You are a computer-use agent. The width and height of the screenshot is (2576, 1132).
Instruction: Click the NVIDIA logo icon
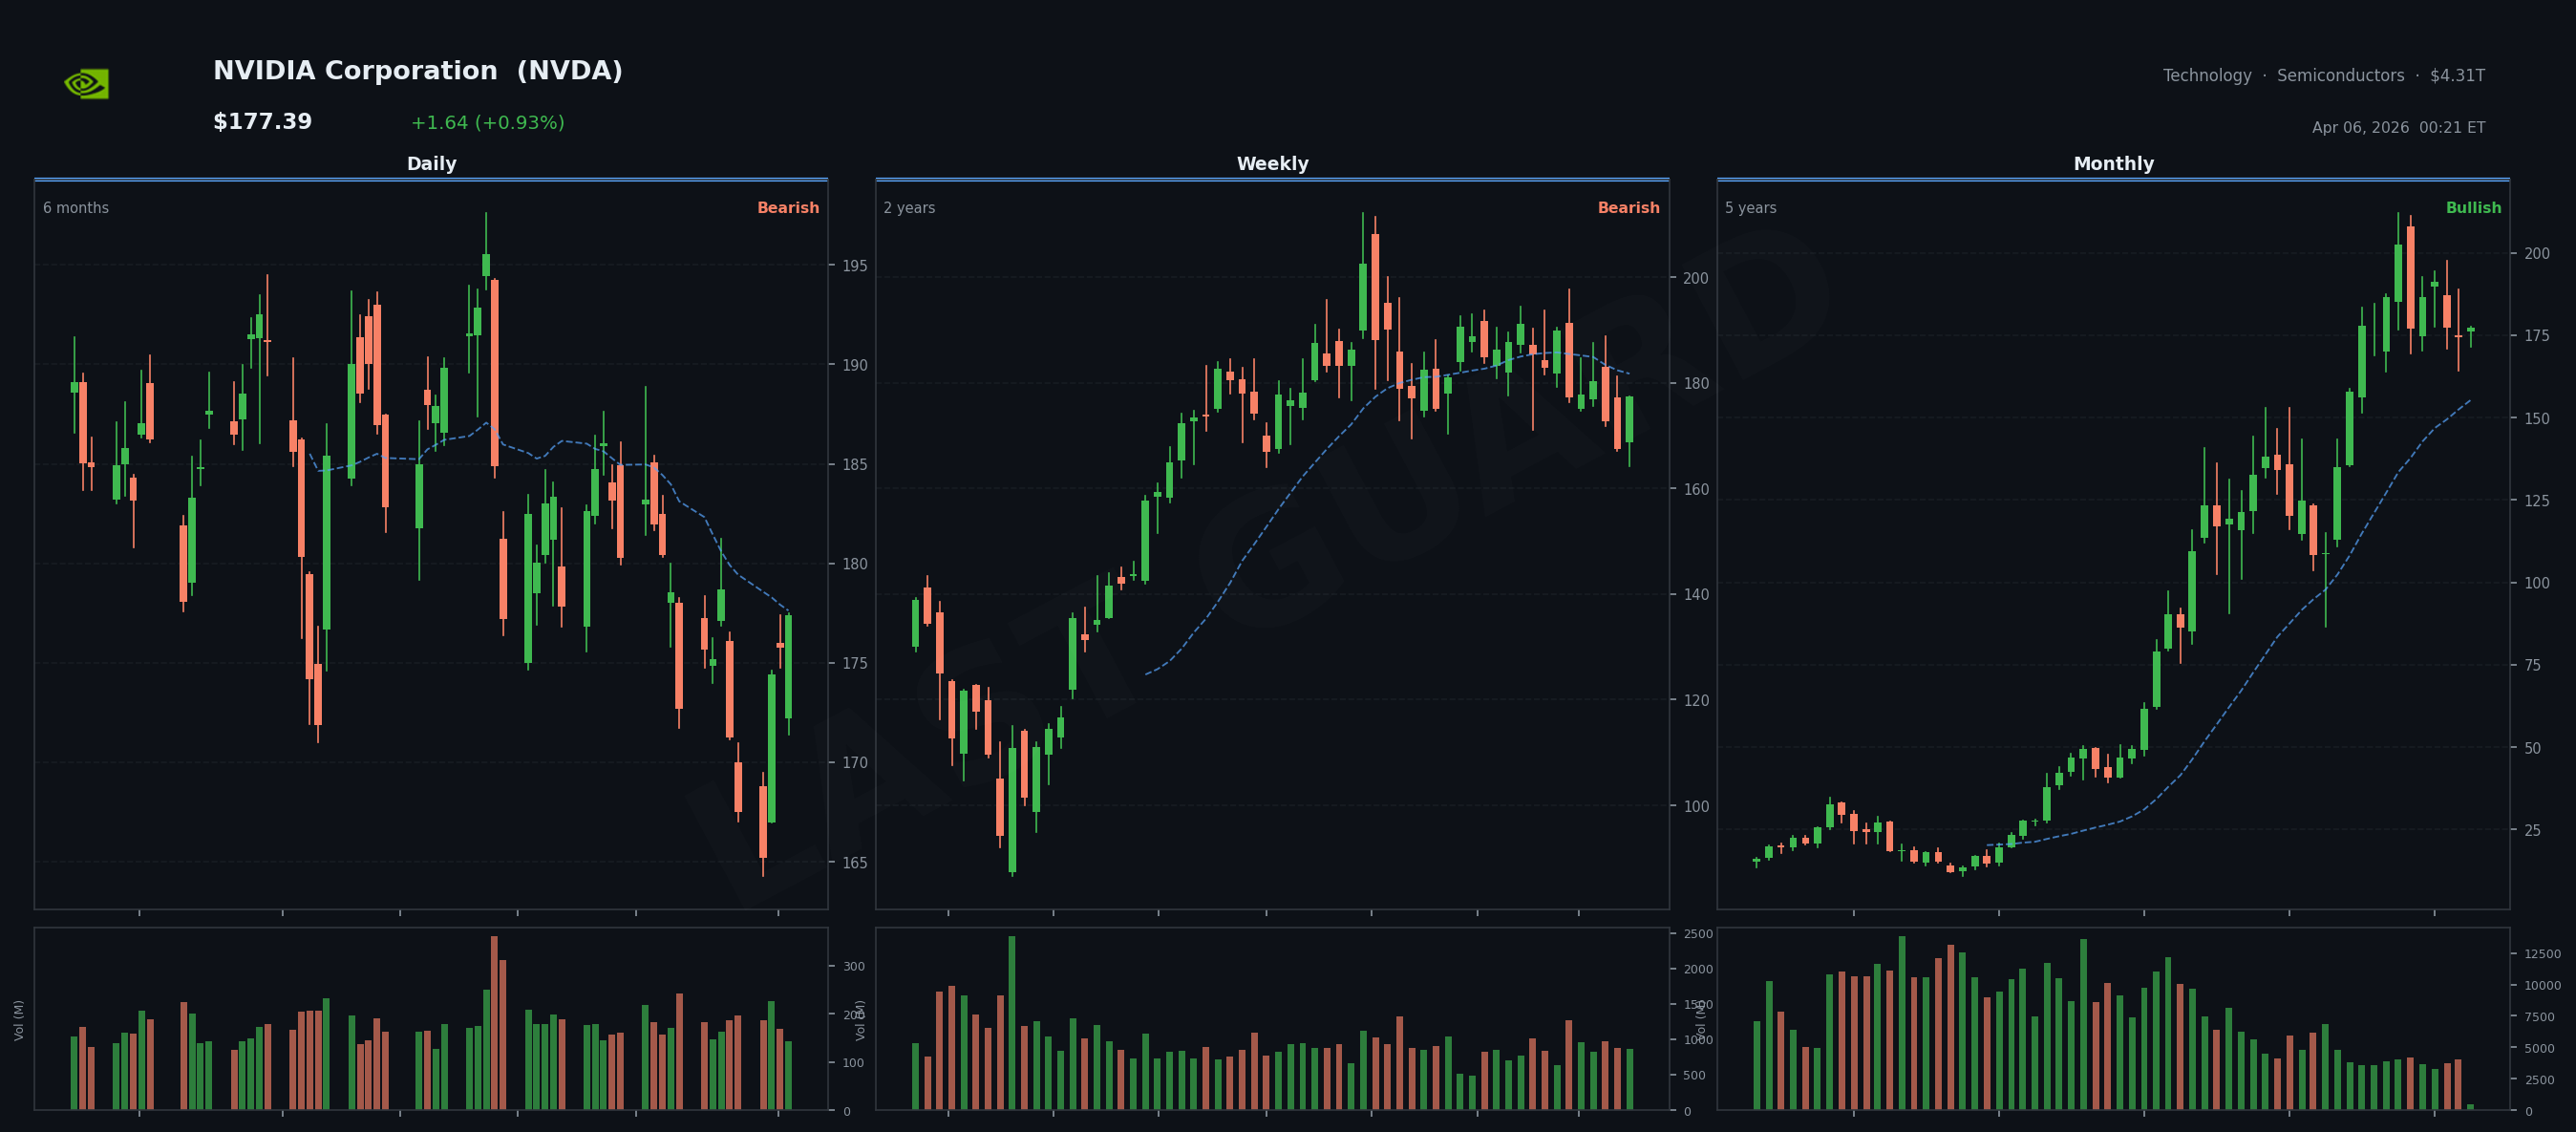coord(87,84)
